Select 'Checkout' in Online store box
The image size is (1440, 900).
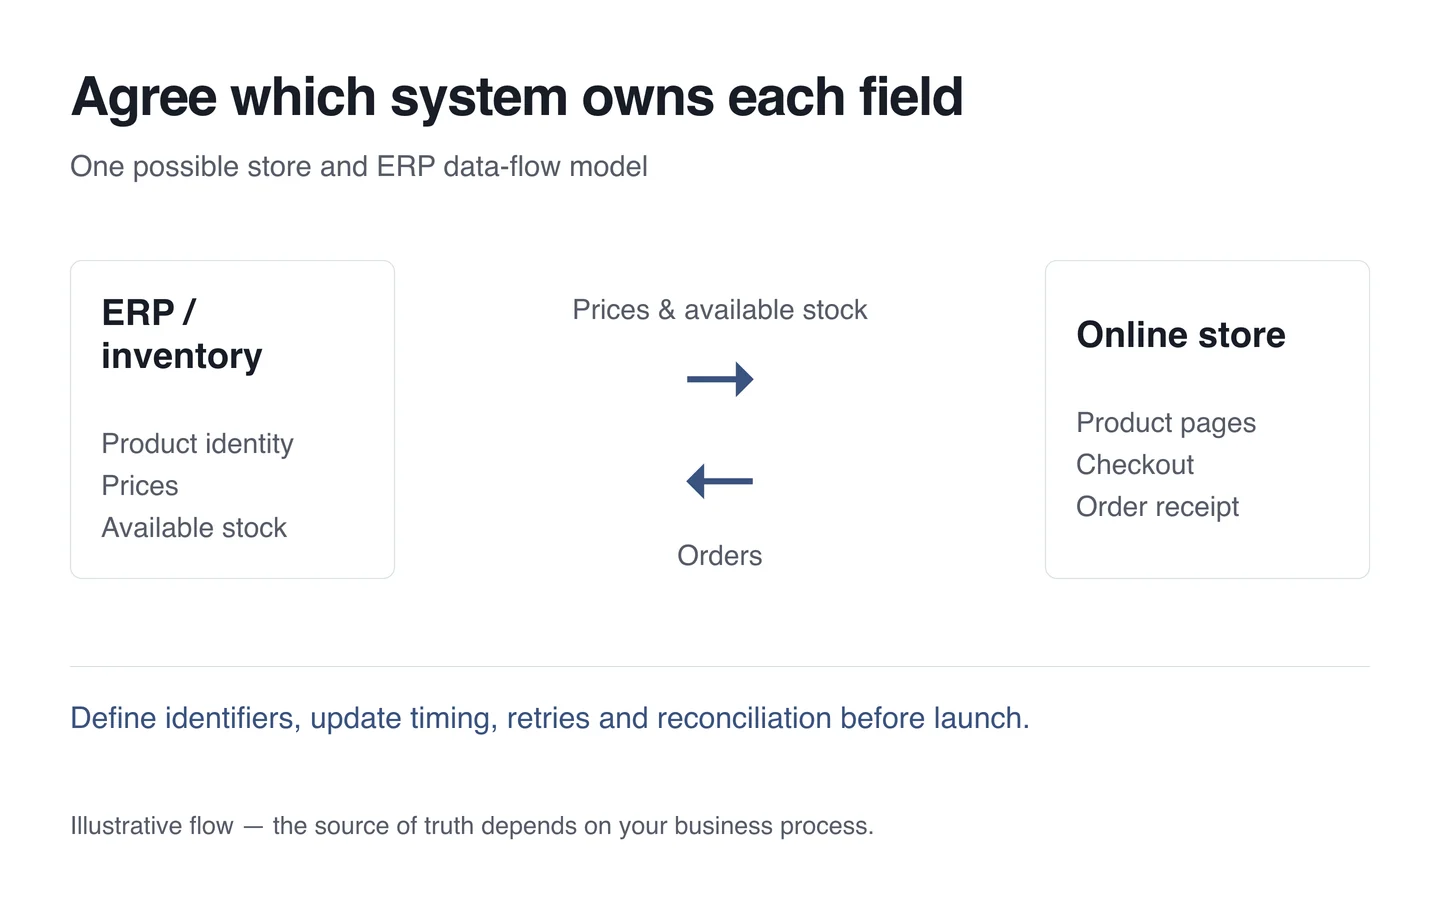pyautogui.click(x=1135, y=465)
